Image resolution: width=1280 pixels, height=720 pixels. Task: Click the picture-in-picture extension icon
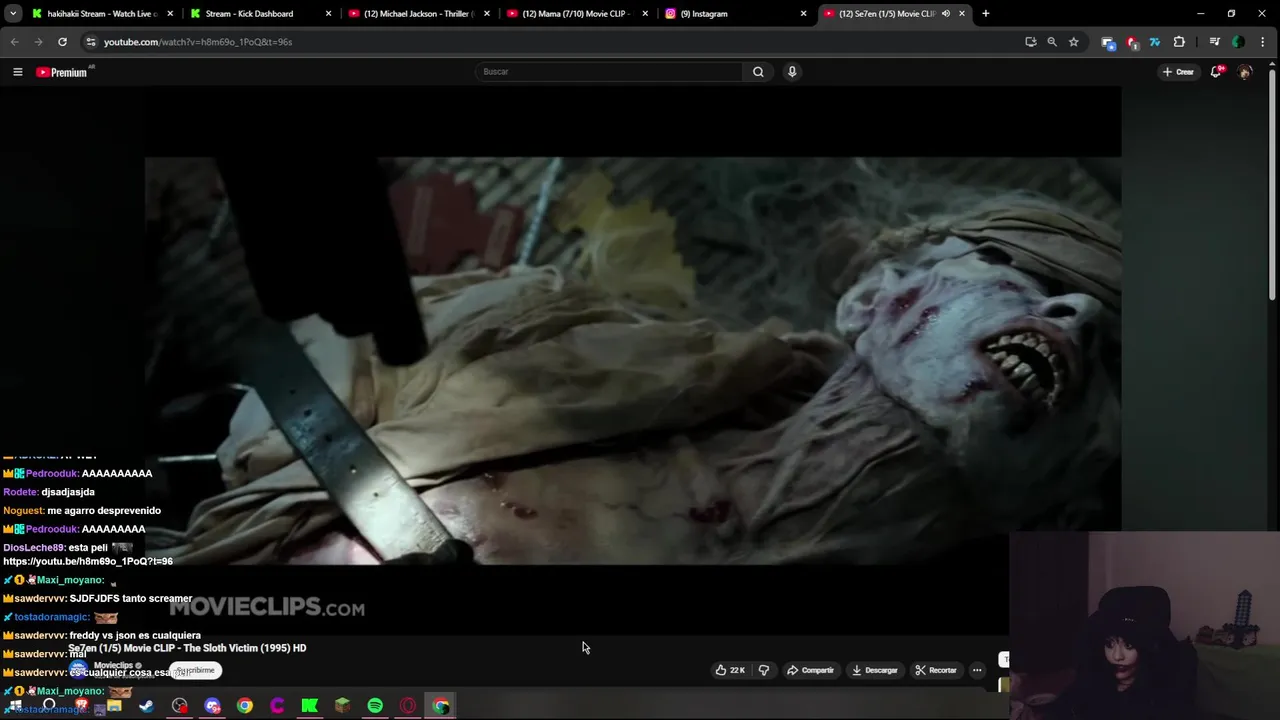point(1107,42)
